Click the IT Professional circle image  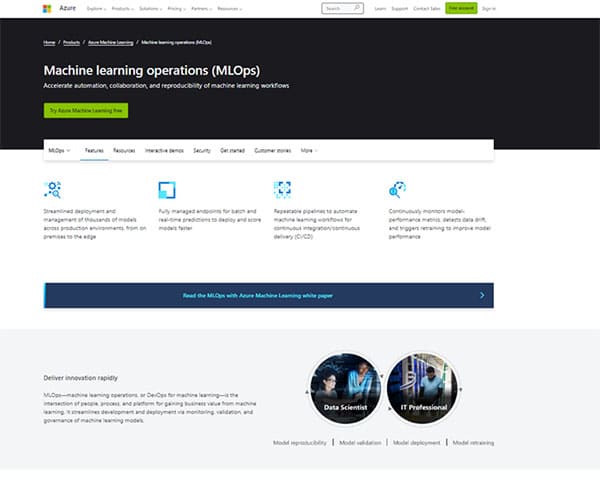click(423, 388)
